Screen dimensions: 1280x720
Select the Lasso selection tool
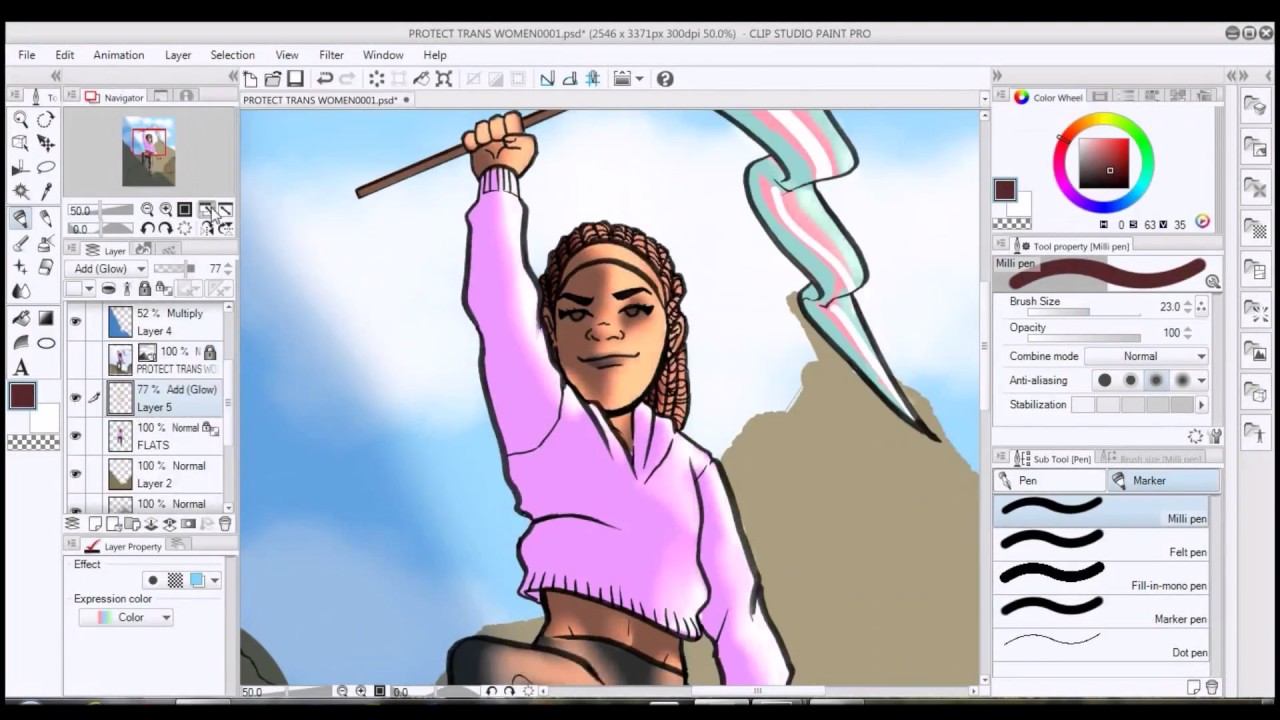[46, 167]
